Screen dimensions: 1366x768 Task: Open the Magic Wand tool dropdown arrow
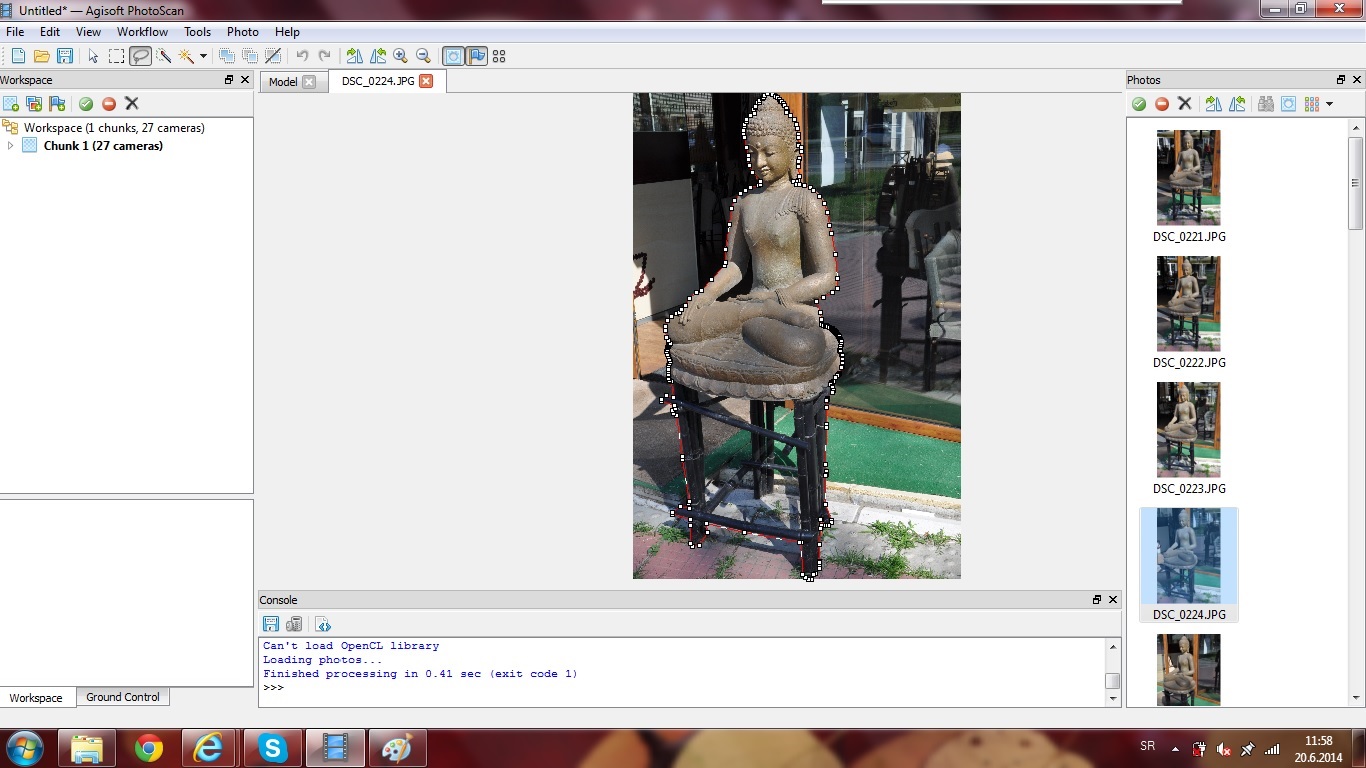(x=203, y=56)
